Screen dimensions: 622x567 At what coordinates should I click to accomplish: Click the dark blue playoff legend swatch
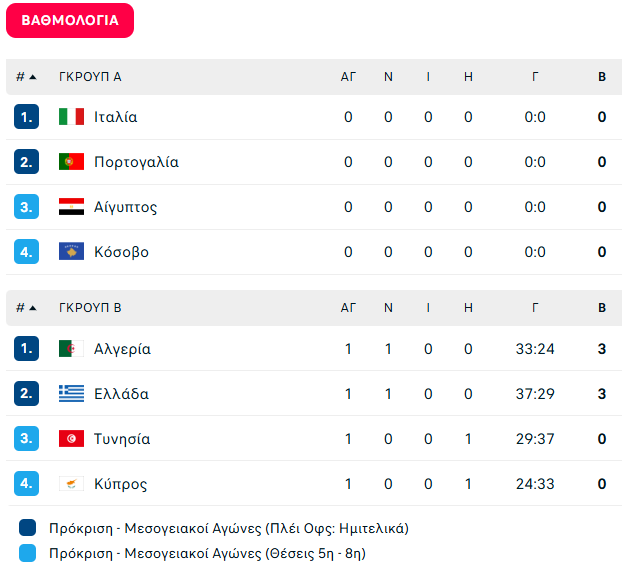pyautogui.click(x=27, y=528)
